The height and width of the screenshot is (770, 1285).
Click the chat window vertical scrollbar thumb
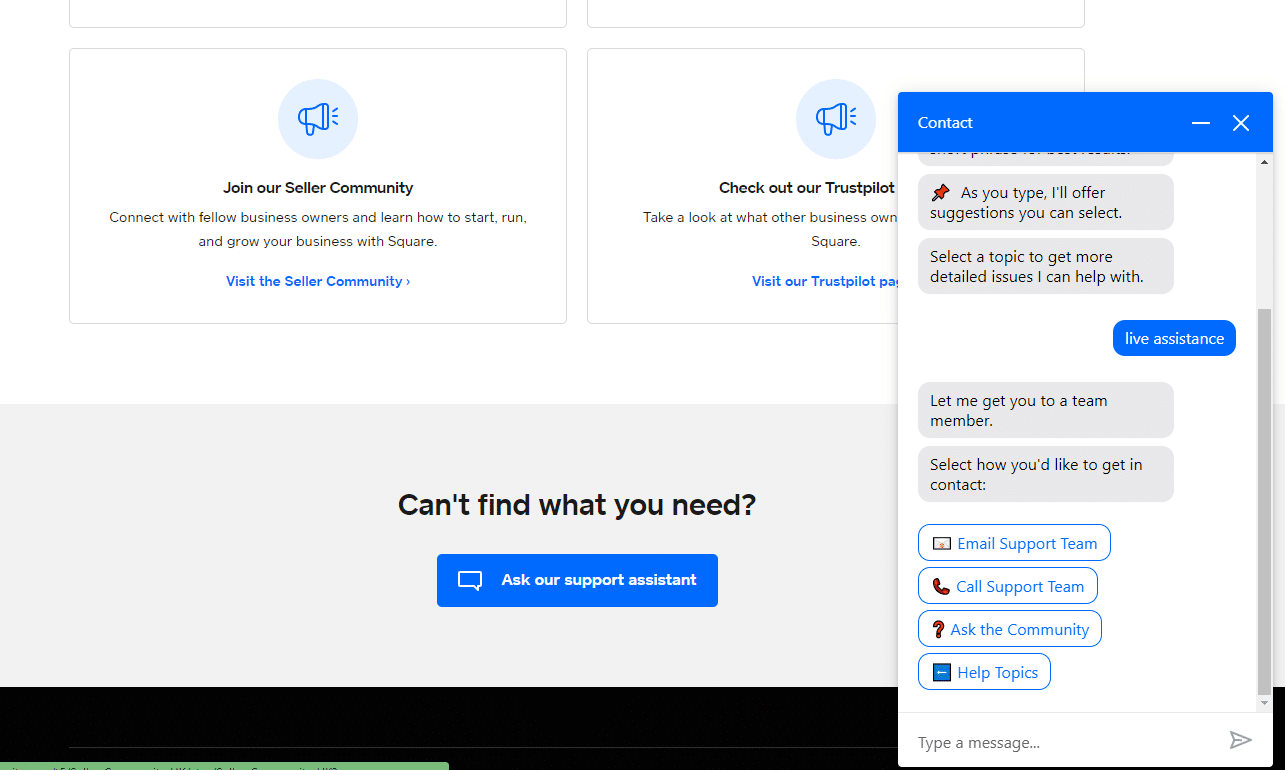click(x=1264, y=500)
